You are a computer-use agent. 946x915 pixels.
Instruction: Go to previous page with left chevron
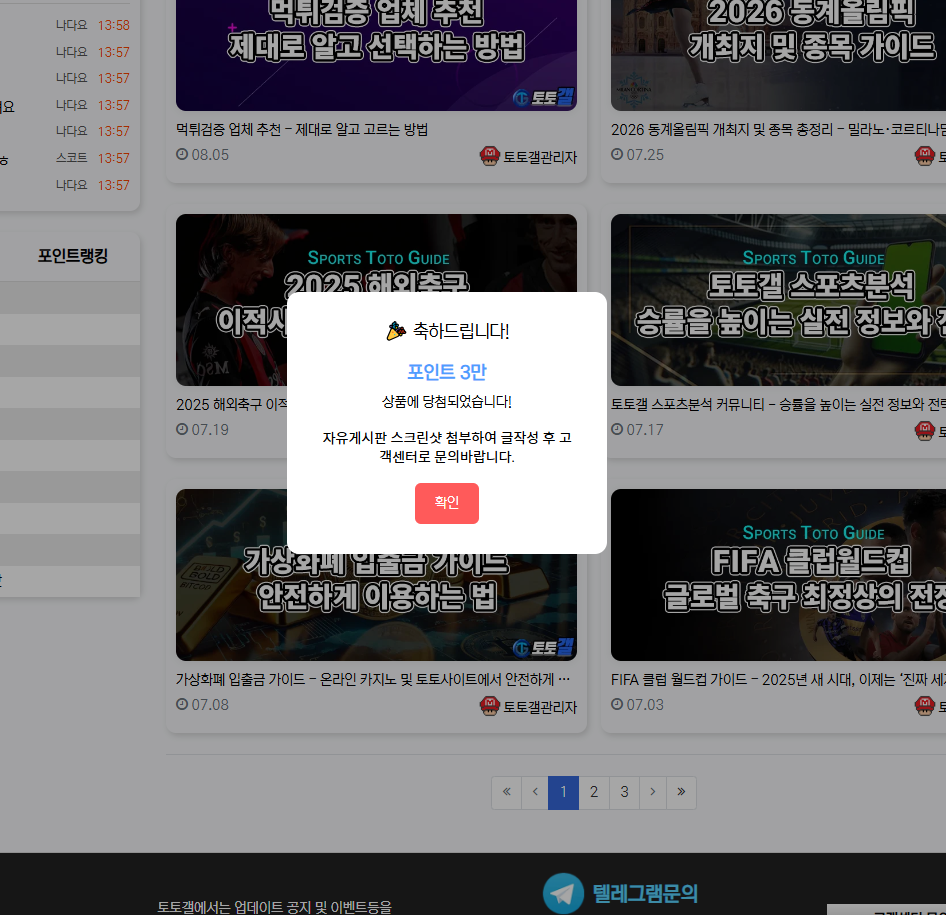pyautogui.click(x=535, y=792)
